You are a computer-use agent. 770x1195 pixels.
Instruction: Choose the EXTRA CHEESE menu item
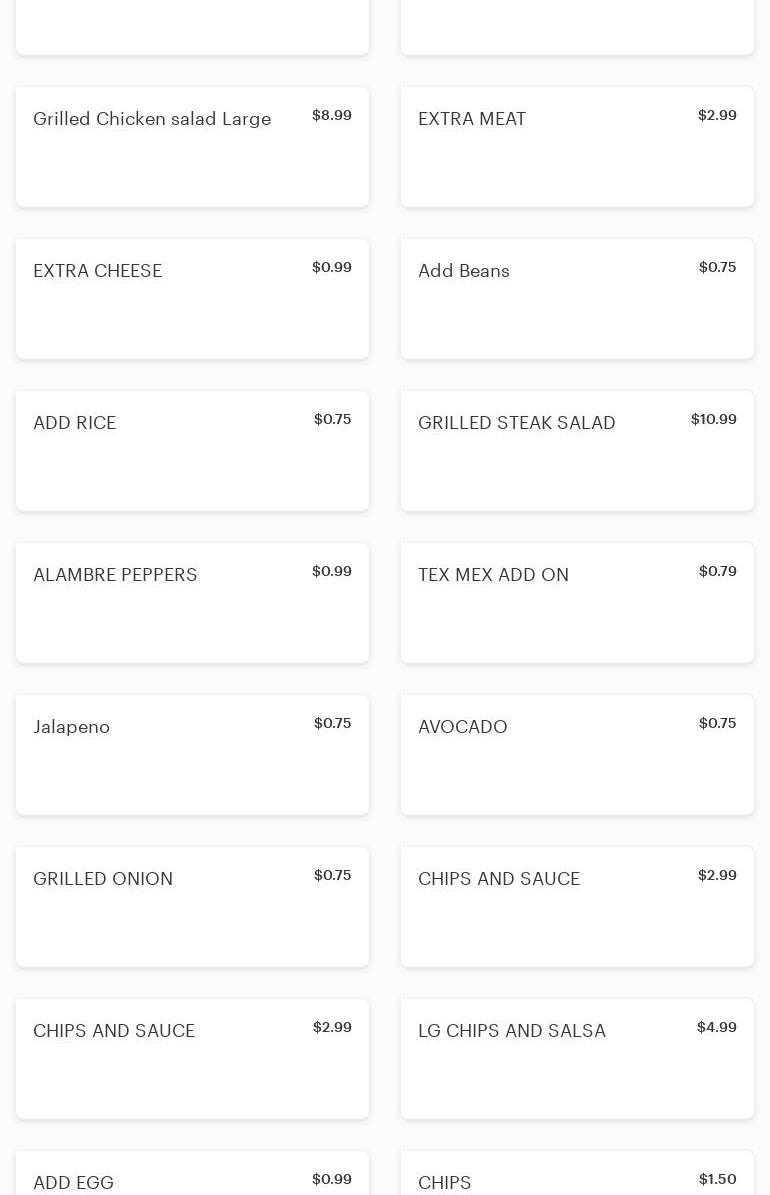tap(192, 299)
